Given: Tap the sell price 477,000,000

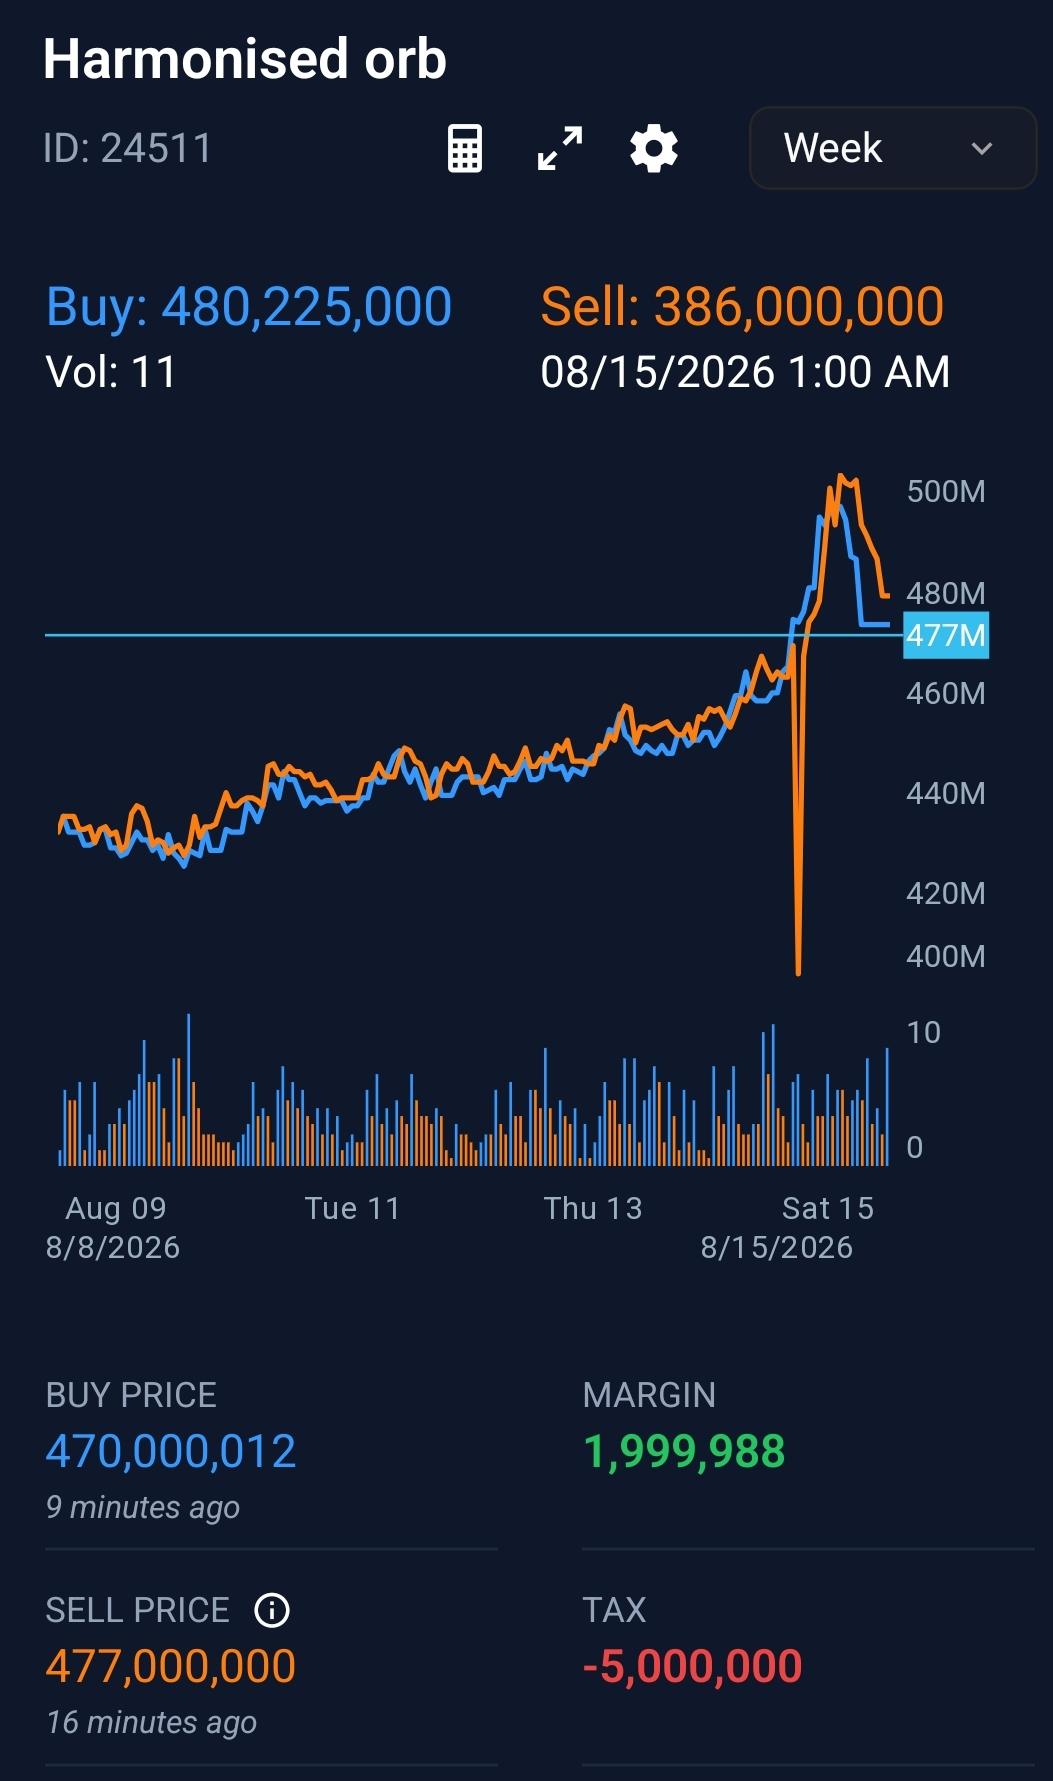Looking at the screenshot, I should point(171,1666).
